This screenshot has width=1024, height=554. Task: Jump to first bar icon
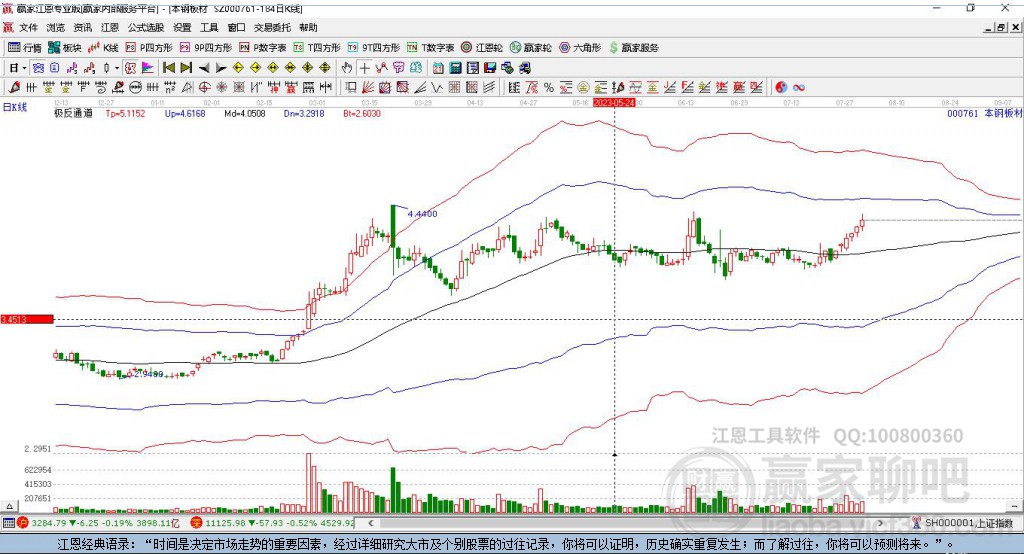[168, 68]
